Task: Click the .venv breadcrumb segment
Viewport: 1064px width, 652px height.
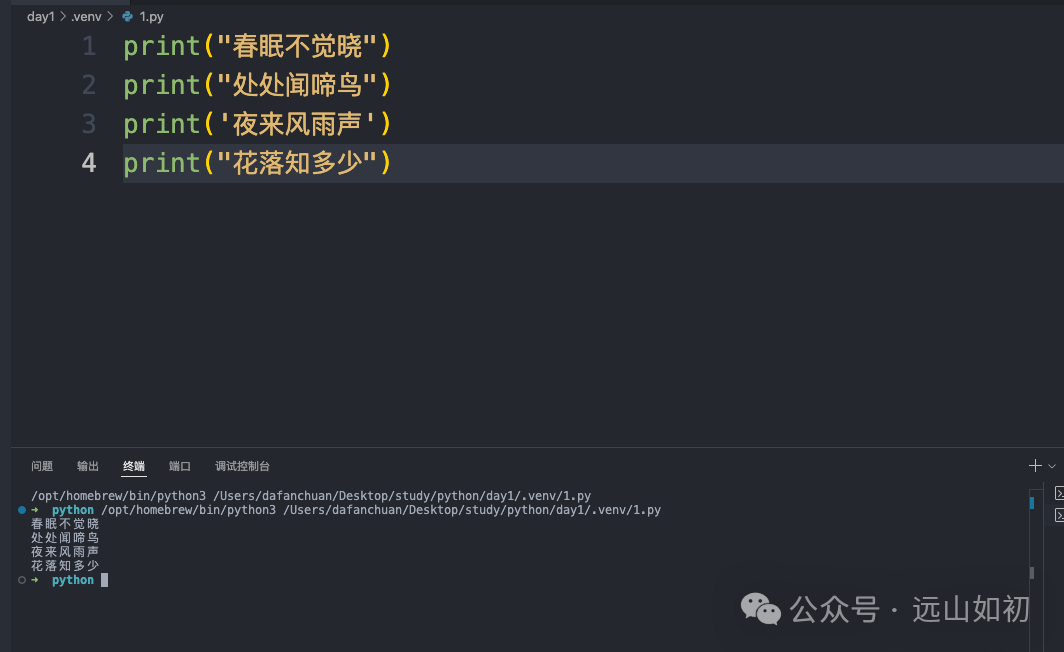Action: 86,17
